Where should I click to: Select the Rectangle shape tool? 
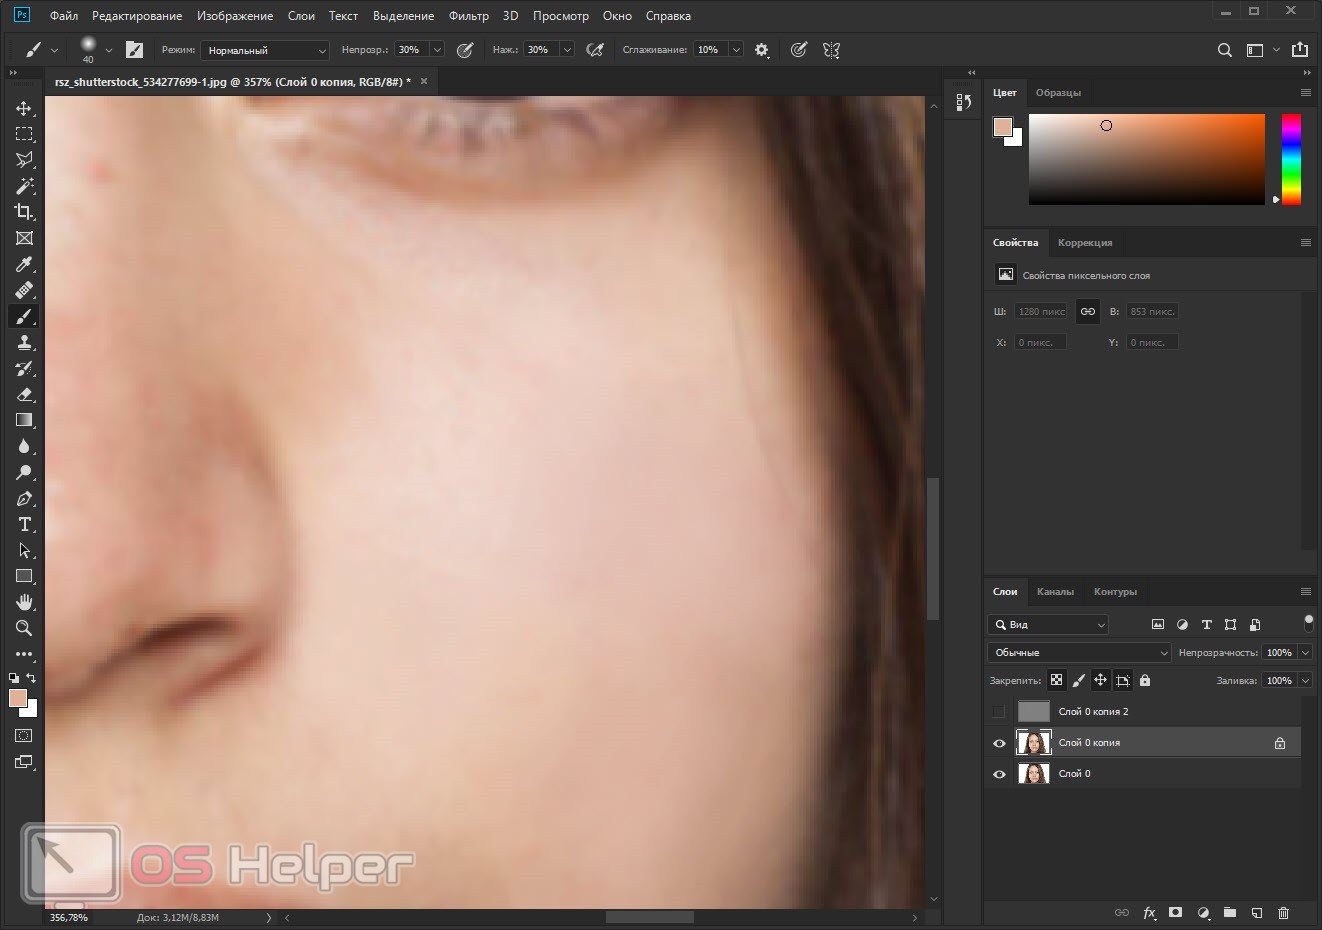(x=24, y=576)
